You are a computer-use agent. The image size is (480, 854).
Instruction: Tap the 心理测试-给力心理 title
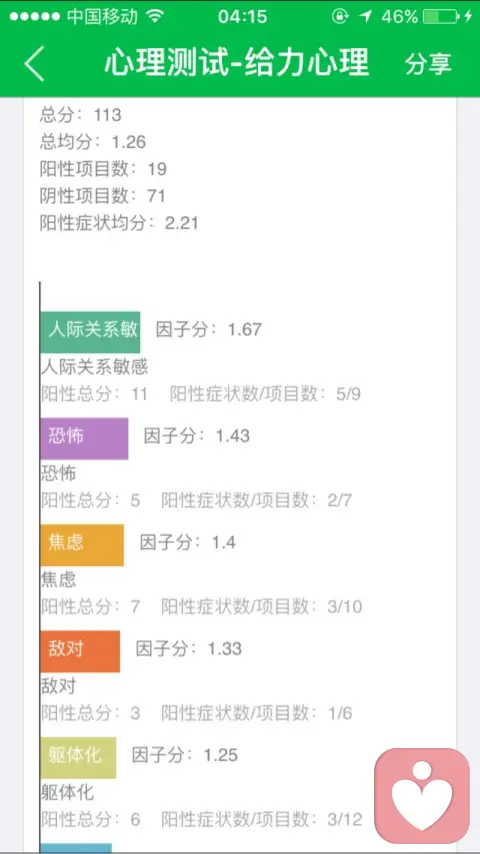tap(236, 63)
